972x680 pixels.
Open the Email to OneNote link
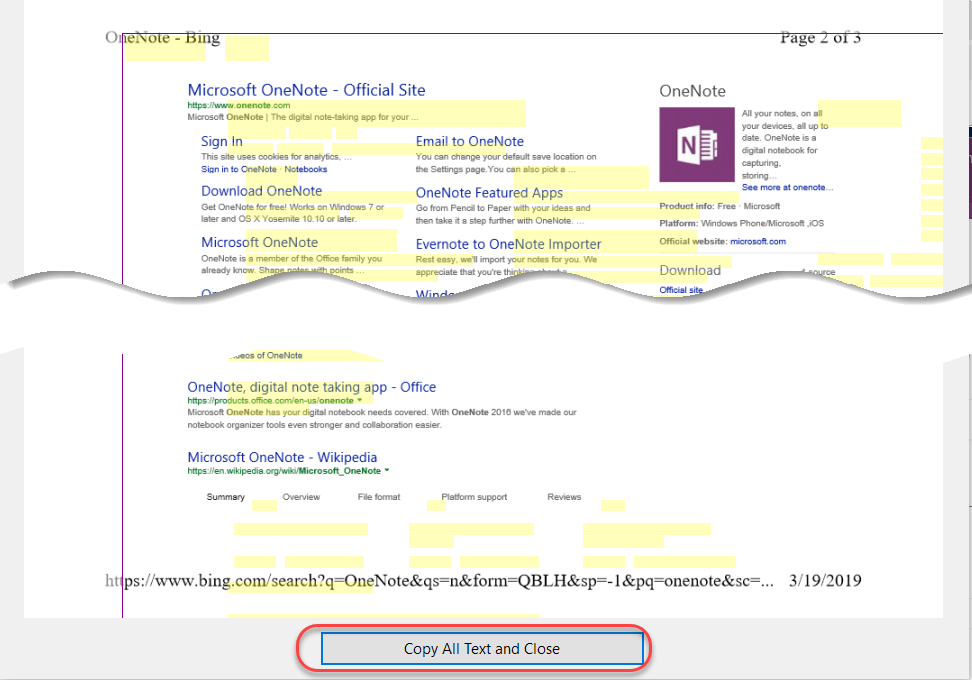pos(470,141)
